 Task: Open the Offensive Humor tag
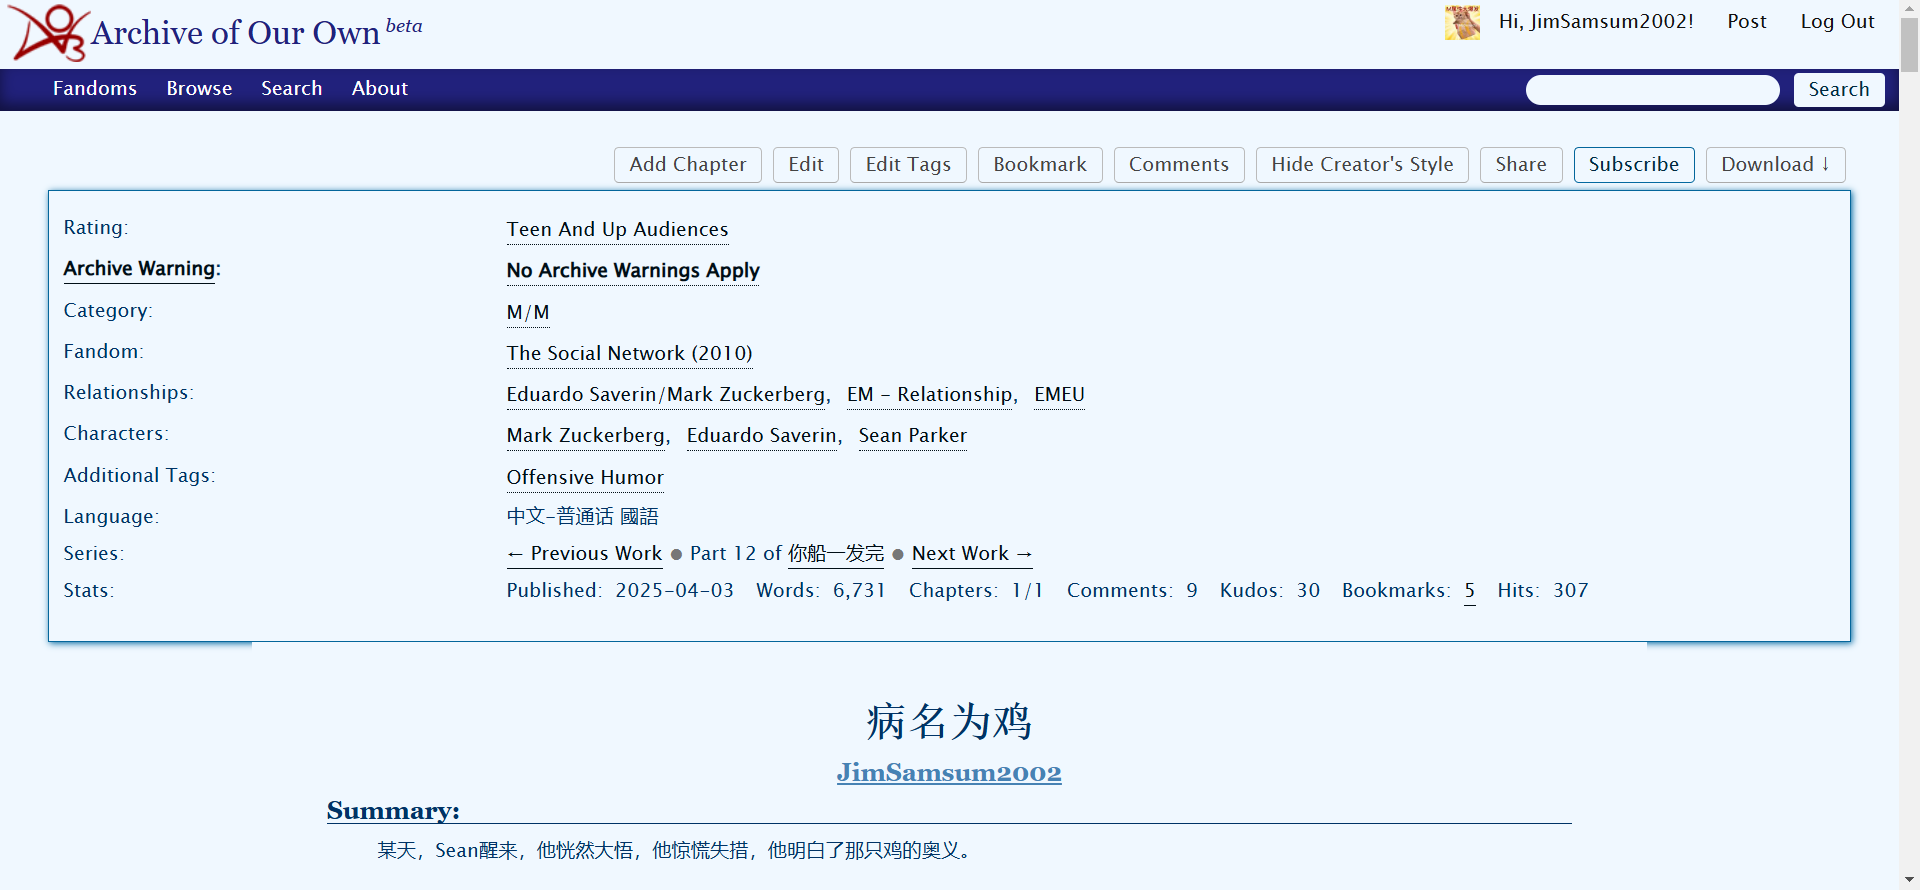coord(585,478)
